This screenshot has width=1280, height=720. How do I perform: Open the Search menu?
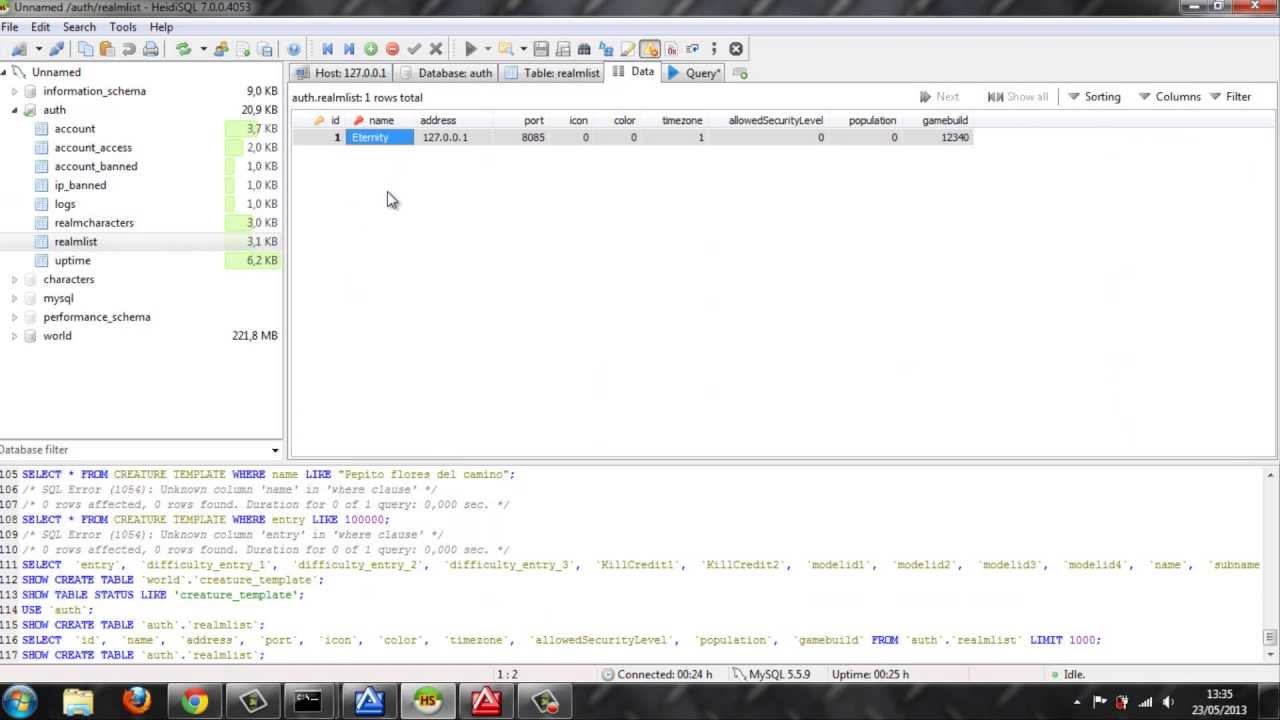pyautogui.click(x=80, y=27)
